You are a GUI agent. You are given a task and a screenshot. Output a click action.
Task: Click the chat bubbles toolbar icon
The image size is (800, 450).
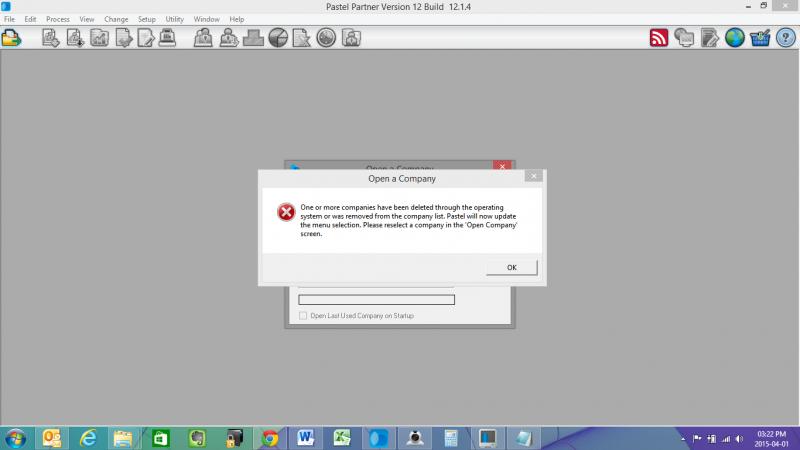[684, 38]
